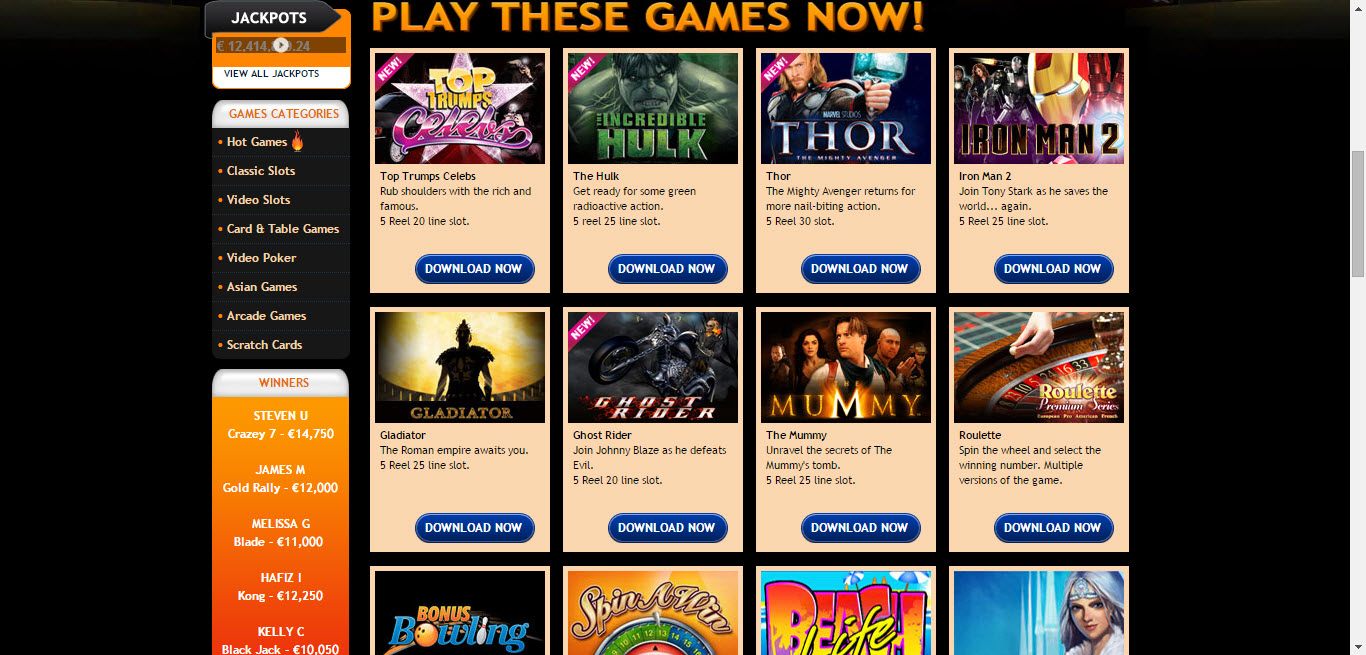Open The Incredible Hulk game image
The width and height of the screenshot is (1366, 655).
(653, 108)
